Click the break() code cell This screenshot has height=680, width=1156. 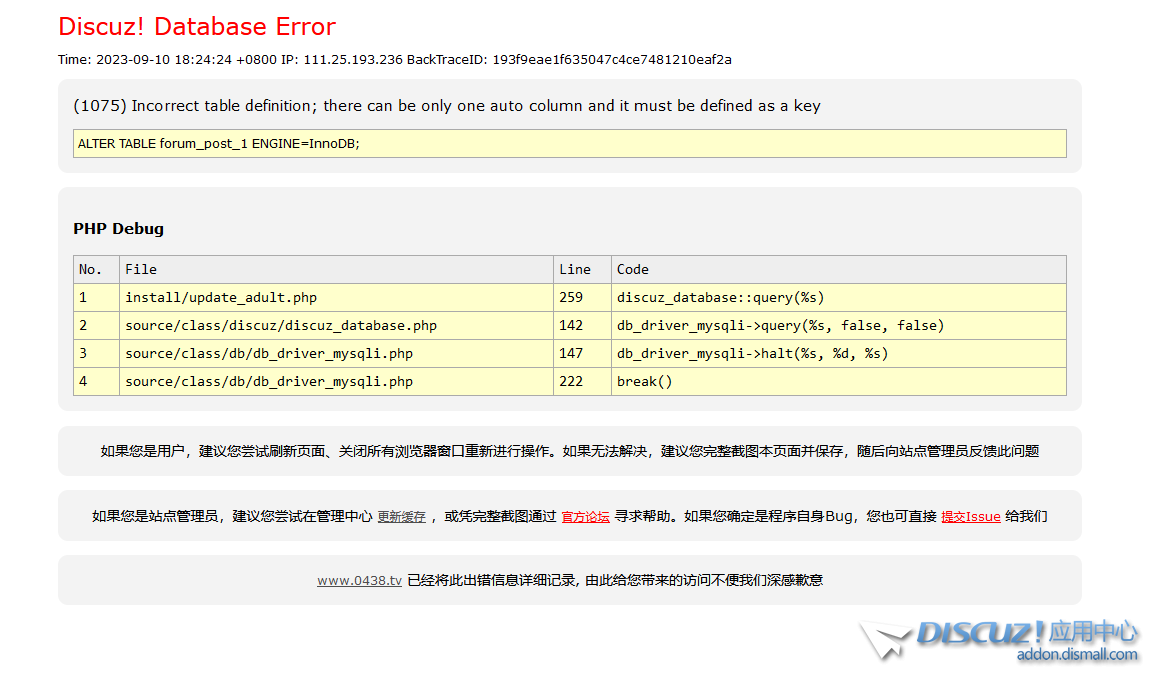pyautogui.click(x=839, y=382)
